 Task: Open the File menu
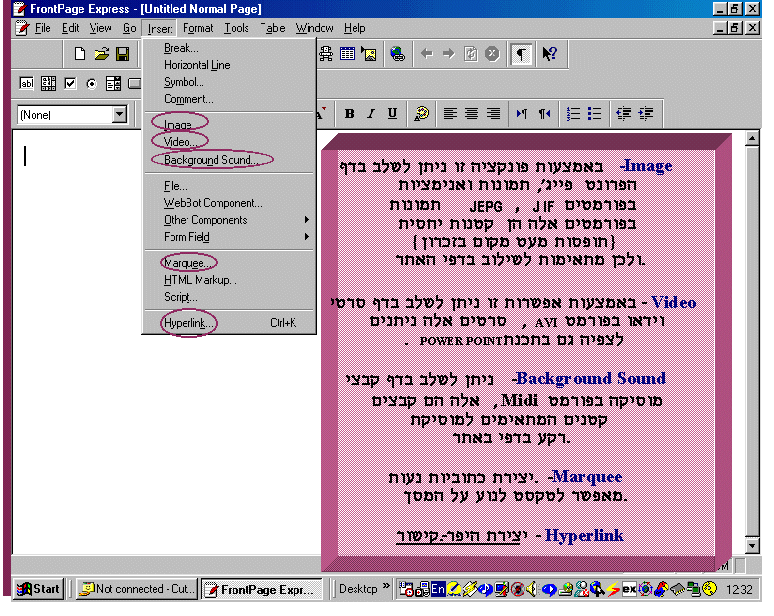pyautogui.click(x=42, y=28)
